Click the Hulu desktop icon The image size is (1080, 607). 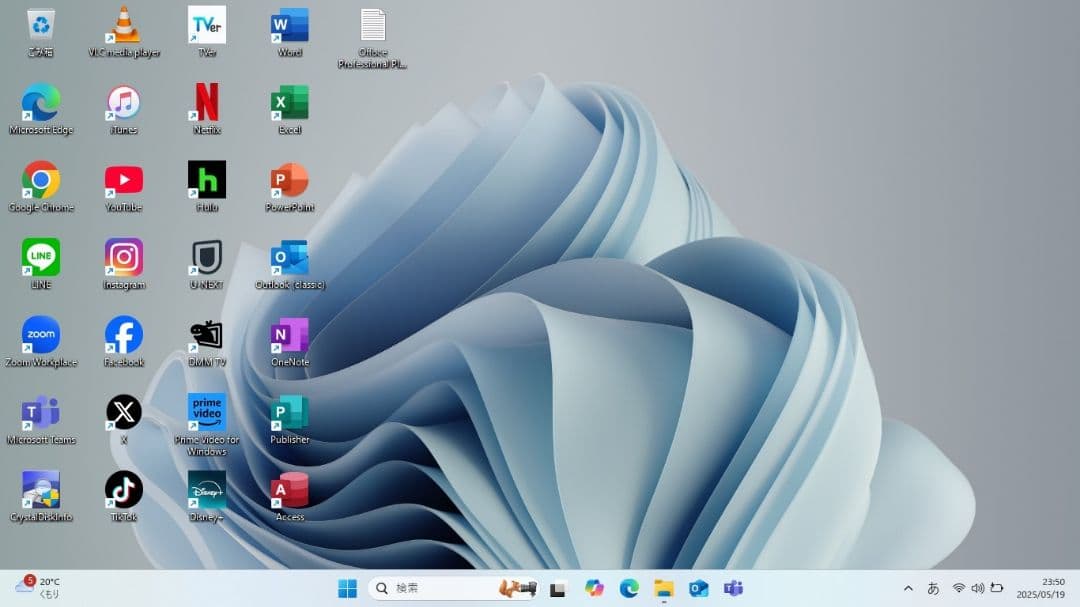(207, 181)
